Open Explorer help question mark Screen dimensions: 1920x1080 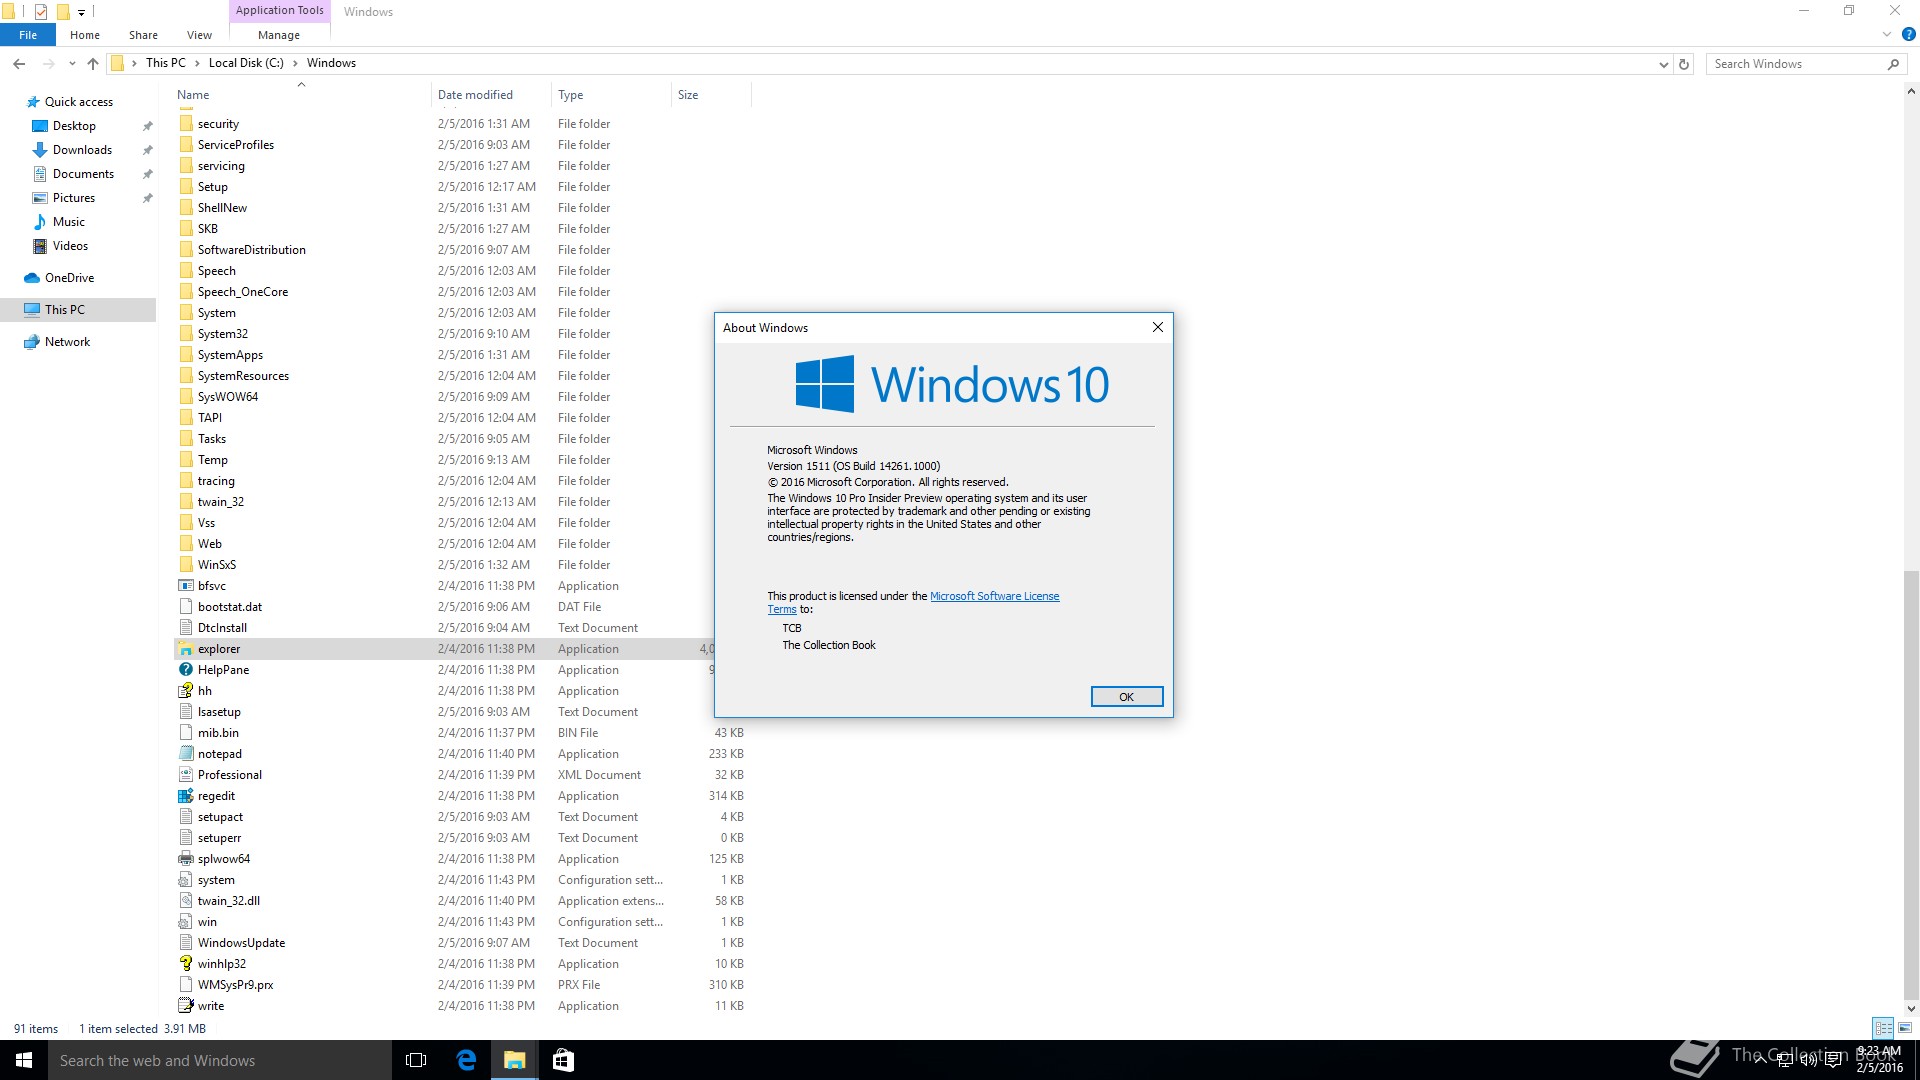click(x=1908, y=34)
